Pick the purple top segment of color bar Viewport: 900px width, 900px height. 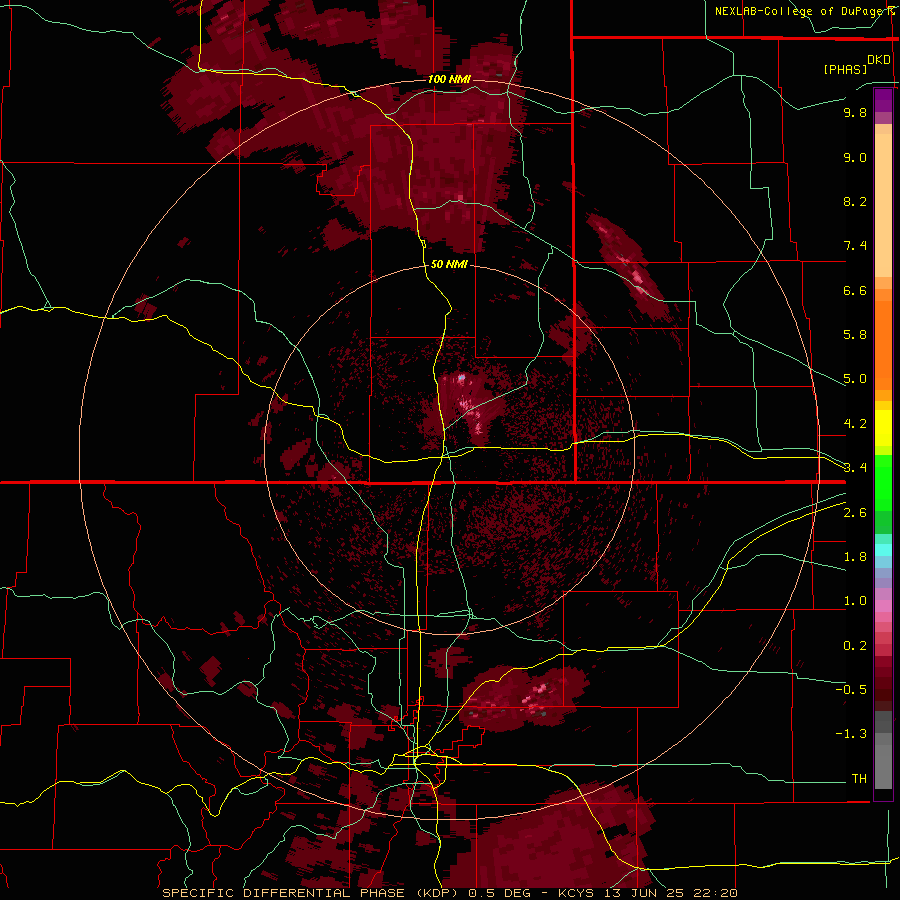point(883,100)
